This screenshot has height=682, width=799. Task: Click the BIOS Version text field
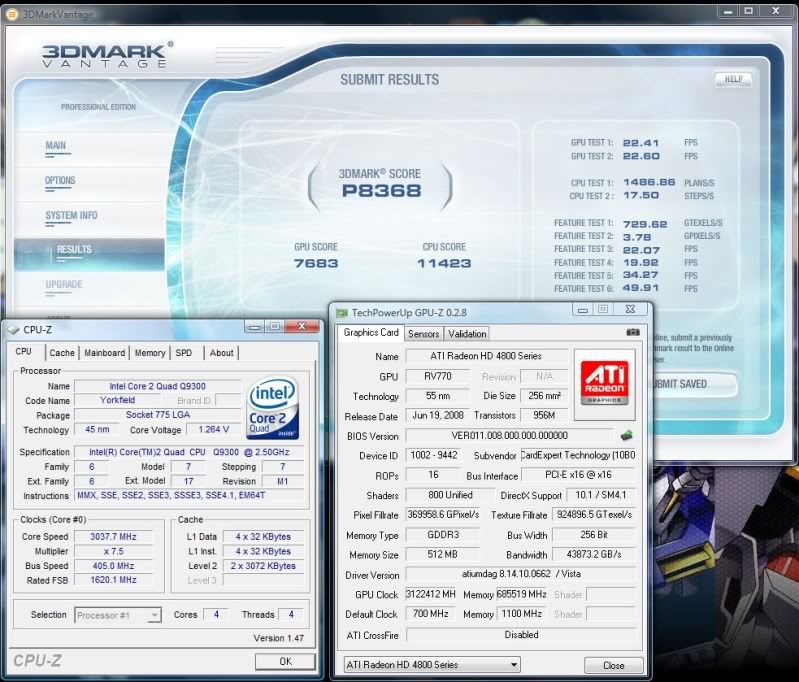pyautogui.click(x=509, y=436)
